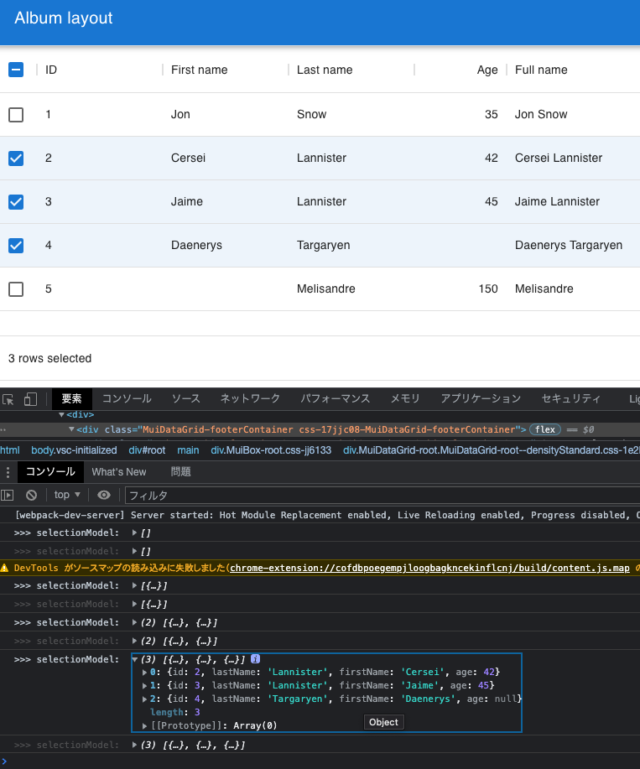Click the フィルタ console filter input field
The width and height of the screenshot is (640, 769).
coord(380,495)
